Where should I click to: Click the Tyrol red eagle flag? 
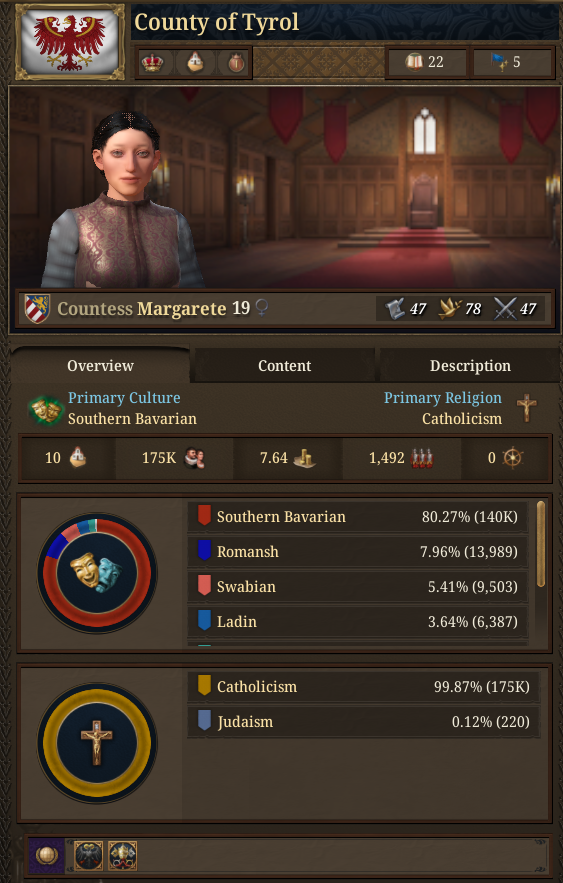point(69,42)
